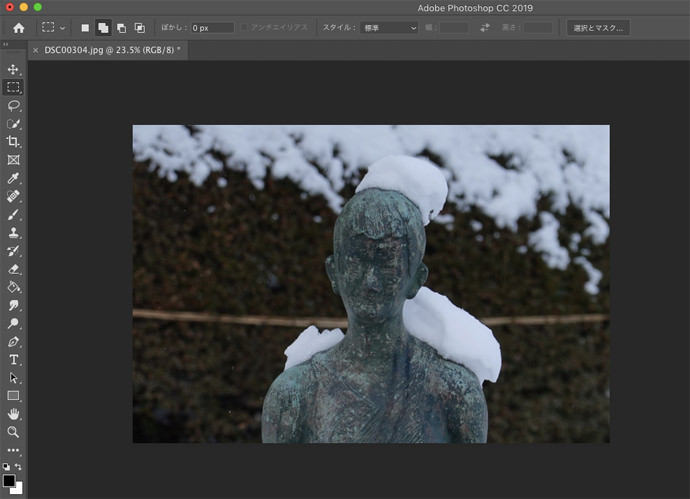Screen dimensions: 690x499
Task: Select the Rectangular Marquee tool
Action: coord(13,87)
